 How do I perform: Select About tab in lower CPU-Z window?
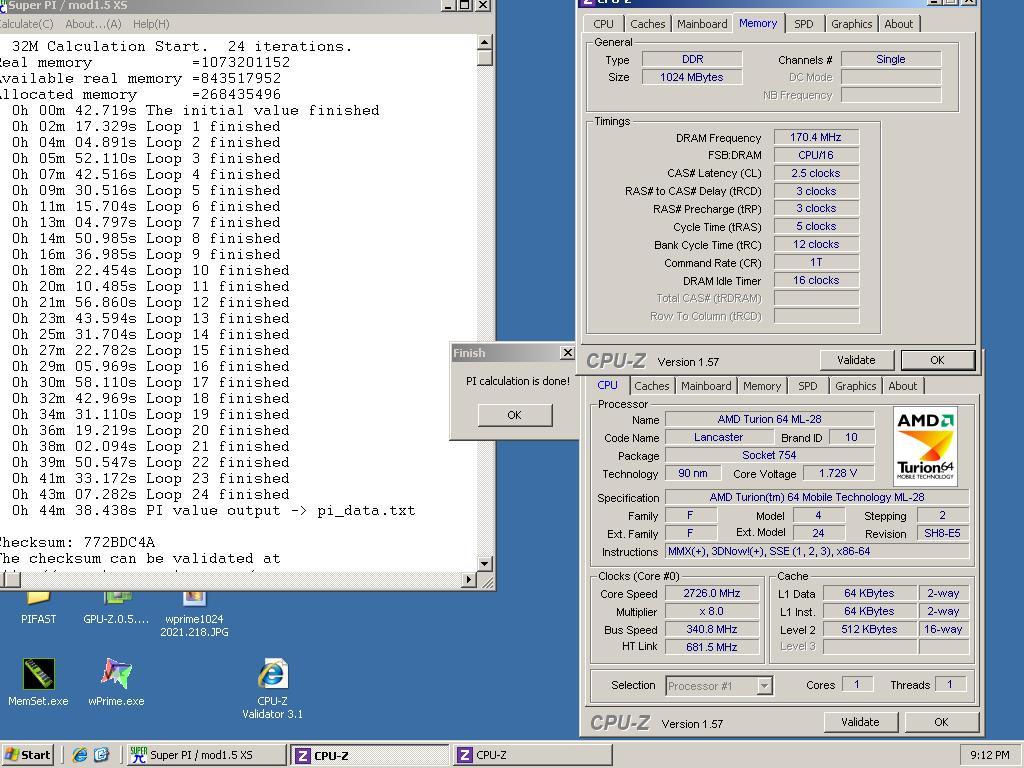[903, 385]
